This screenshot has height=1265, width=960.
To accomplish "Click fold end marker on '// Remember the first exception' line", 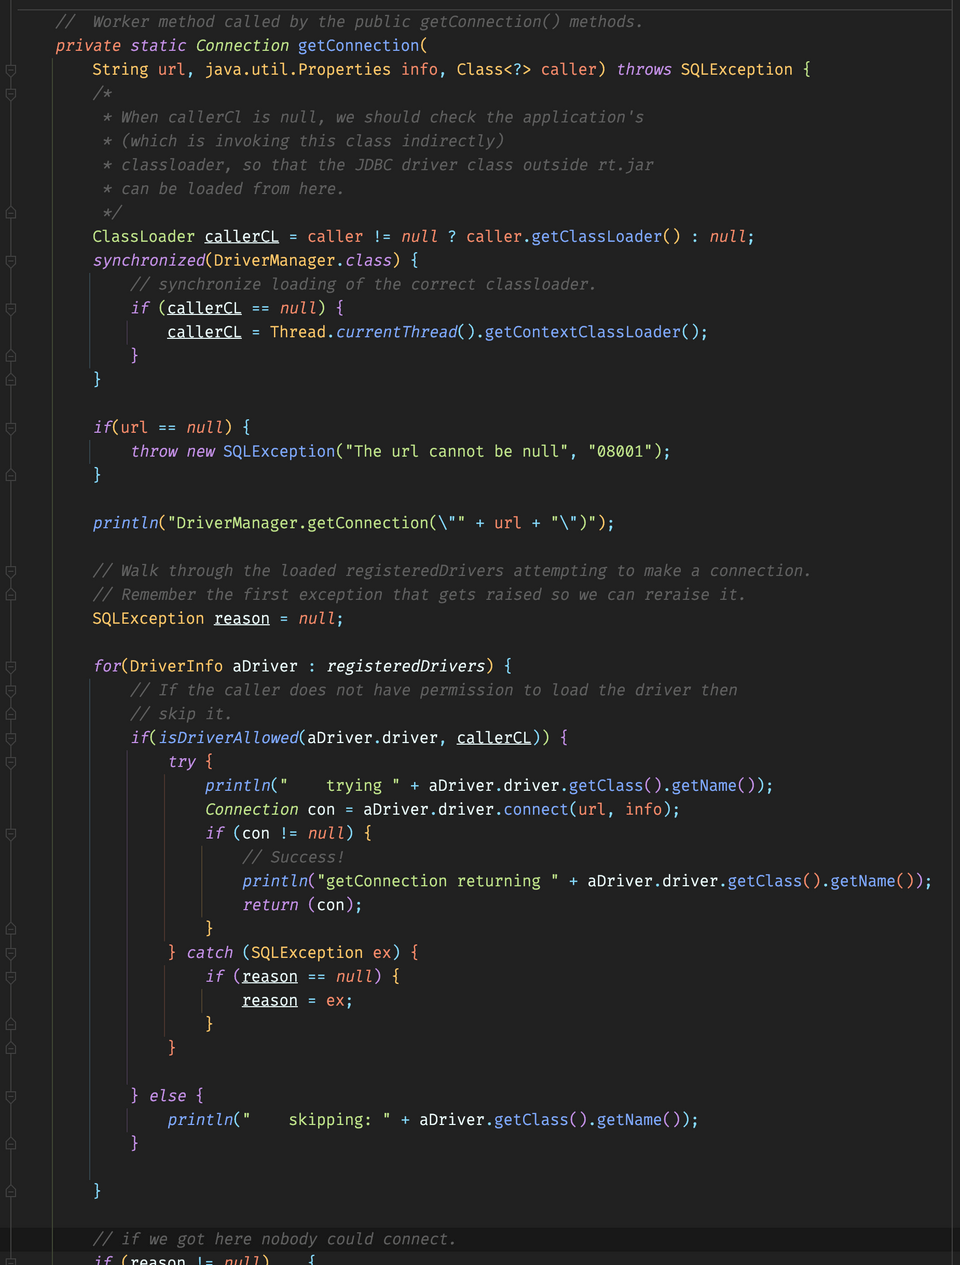I will tap(10, 595).
